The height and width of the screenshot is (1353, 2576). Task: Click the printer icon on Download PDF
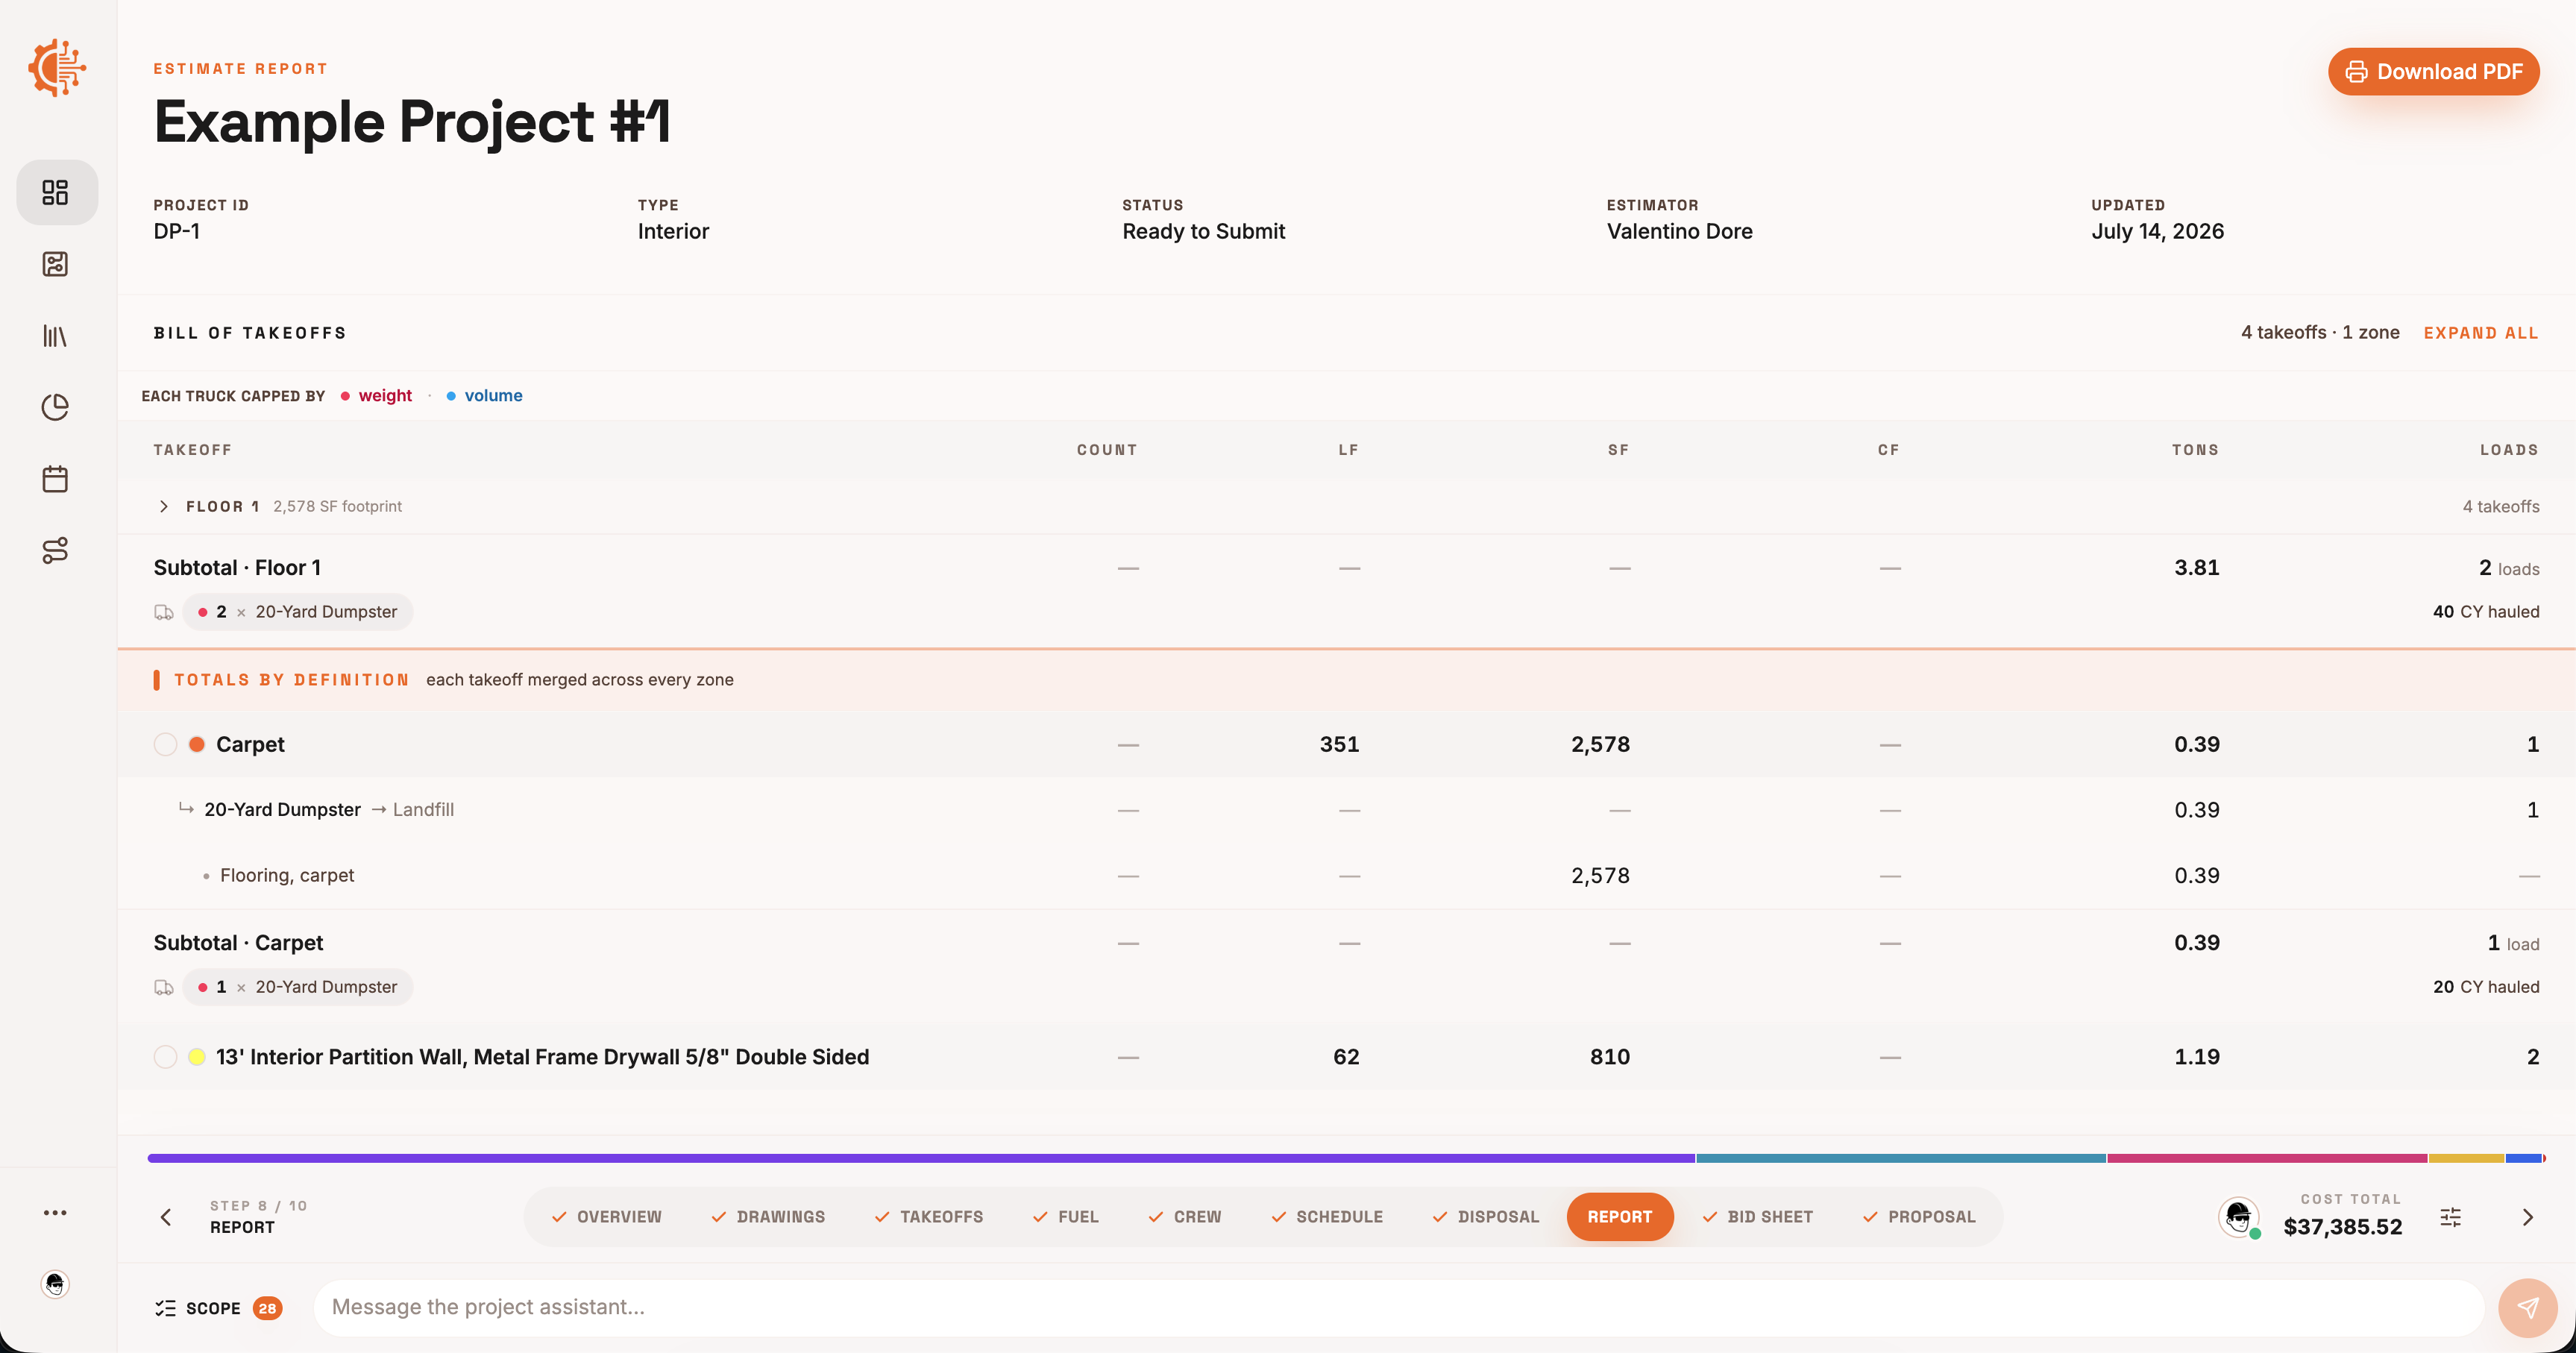2356,72
